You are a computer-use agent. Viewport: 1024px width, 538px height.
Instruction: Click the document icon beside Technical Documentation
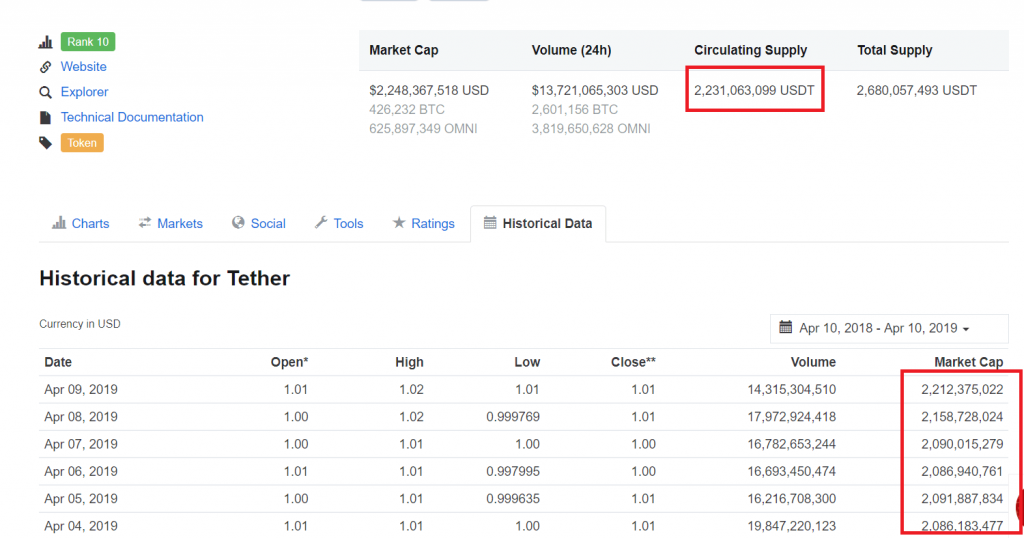pos(45,117)
